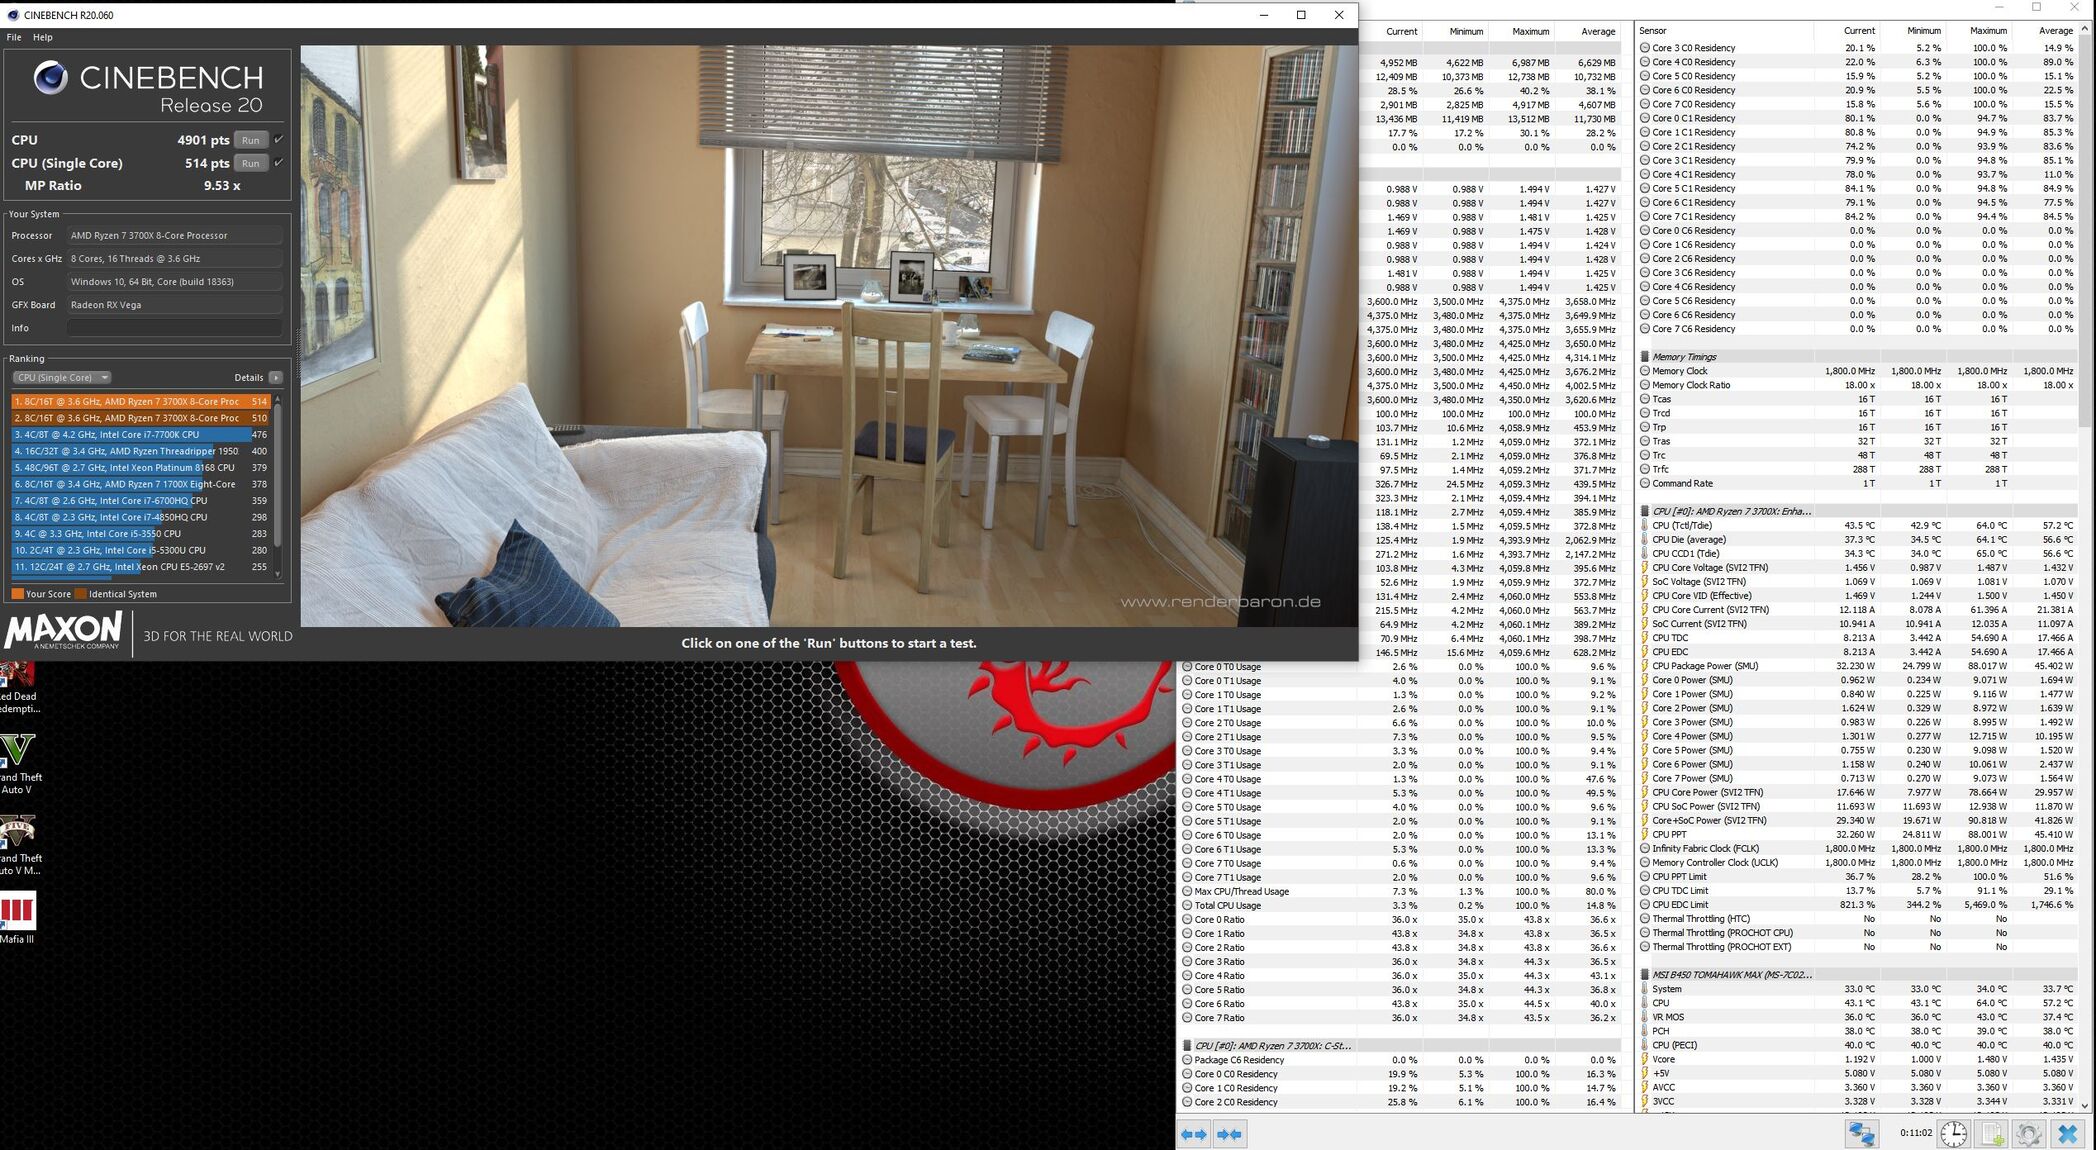This screenshot has width=2096, height=1150.
Task: Click HWiNFO expand-columns double arrow icon
Action: (x=1194, y=1134)
